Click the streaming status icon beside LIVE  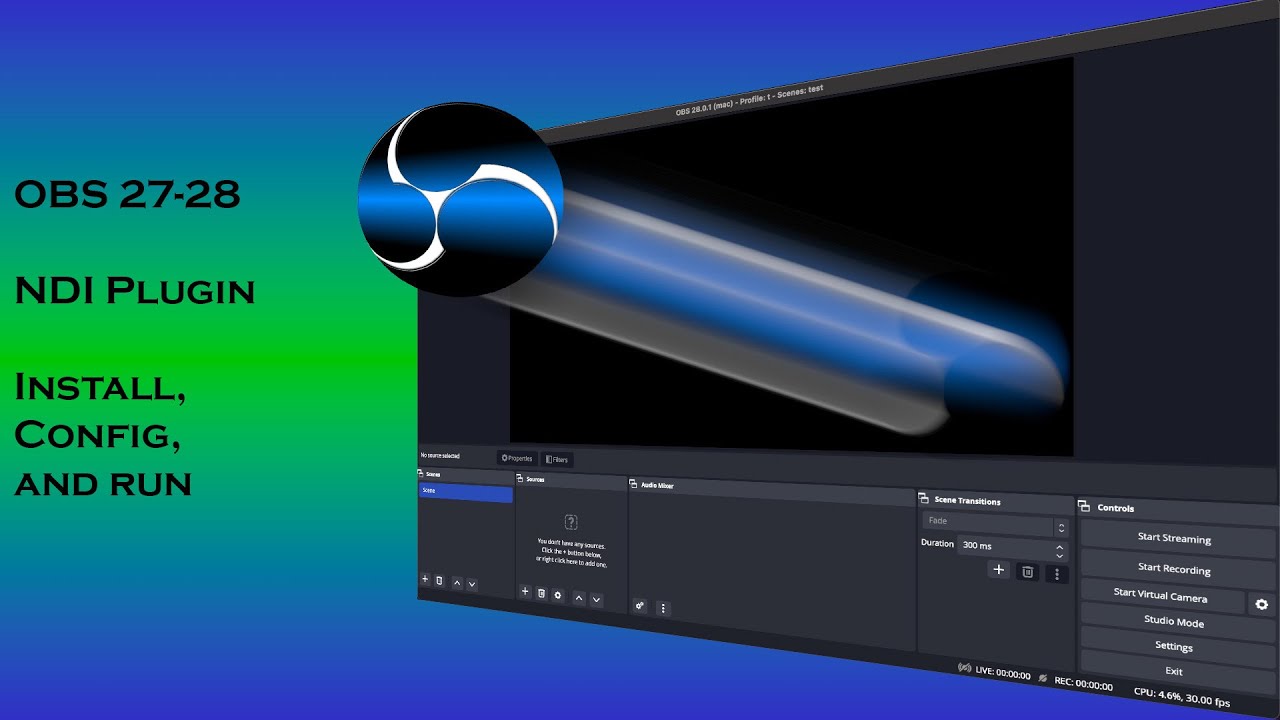coord(964,668)
